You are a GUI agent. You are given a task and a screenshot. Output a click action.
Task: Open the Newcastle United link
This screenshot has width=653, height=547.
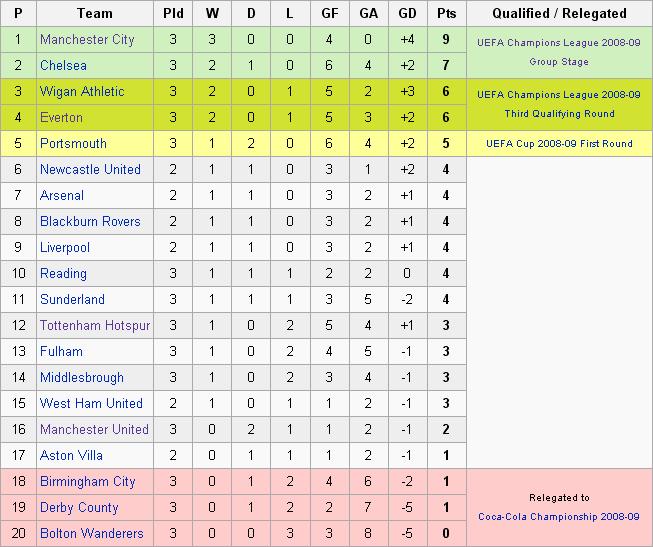[x=90, y=170]
